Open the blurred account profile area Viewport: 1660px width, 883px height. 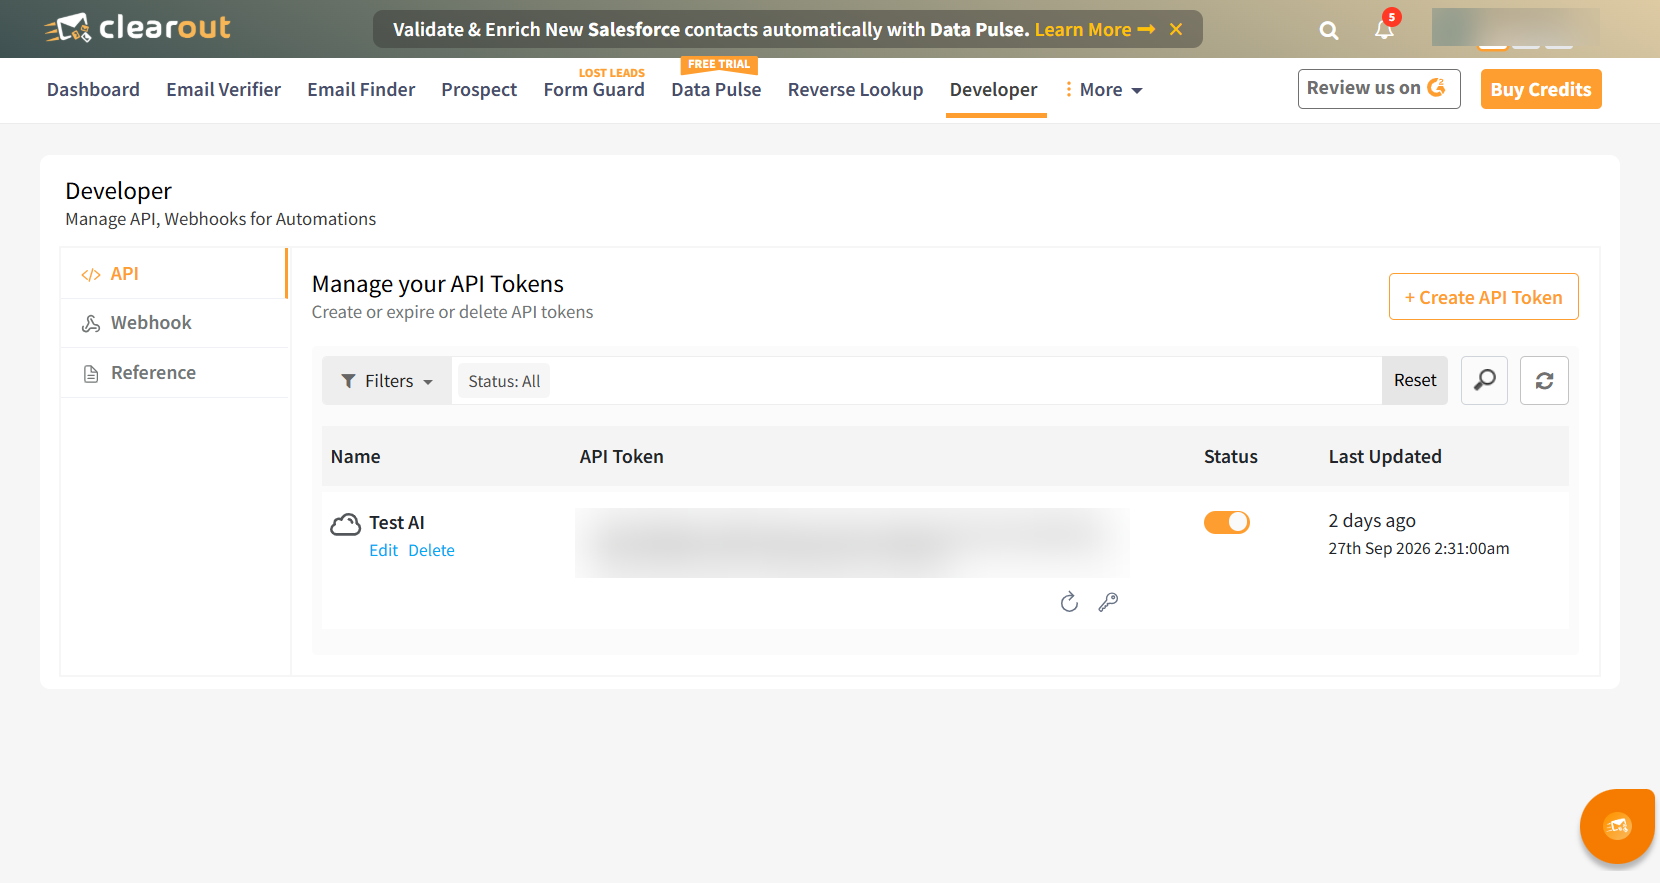pos(1515,27)
